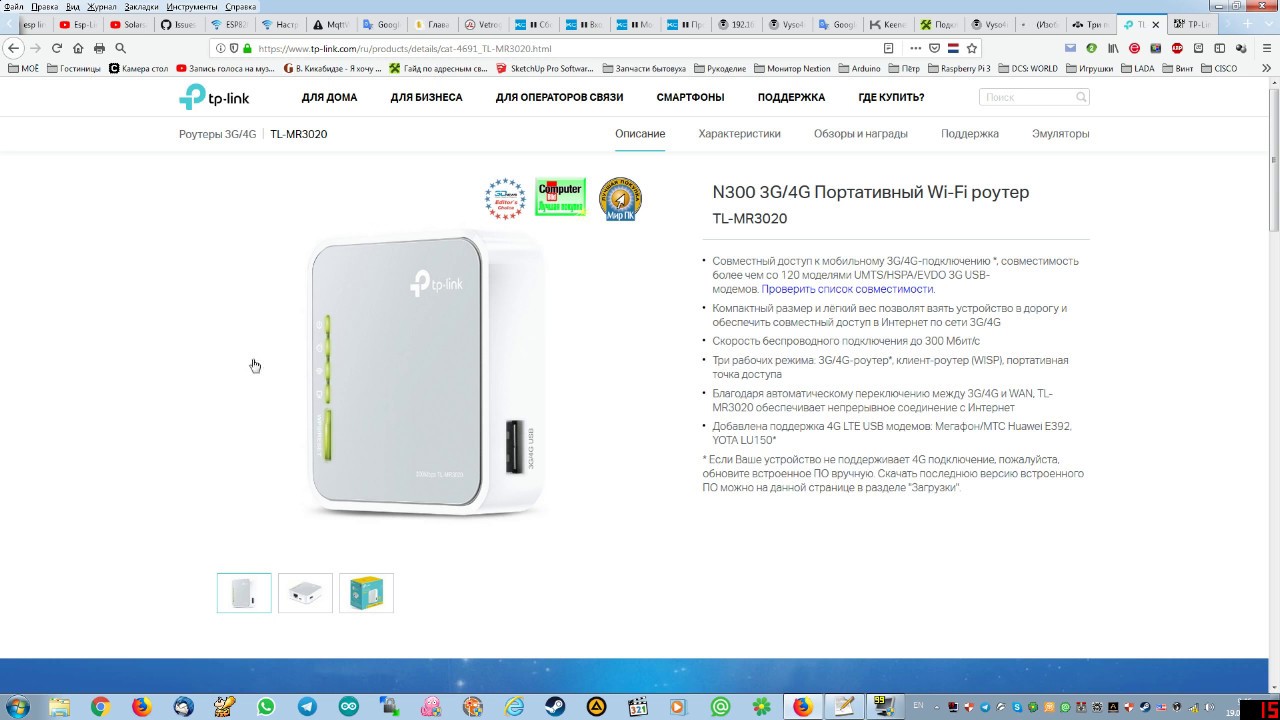Open WhatsApp from the taskbar
This screenshot has width=1280, height=720.
pyautogui.click(x=265, y=707)
